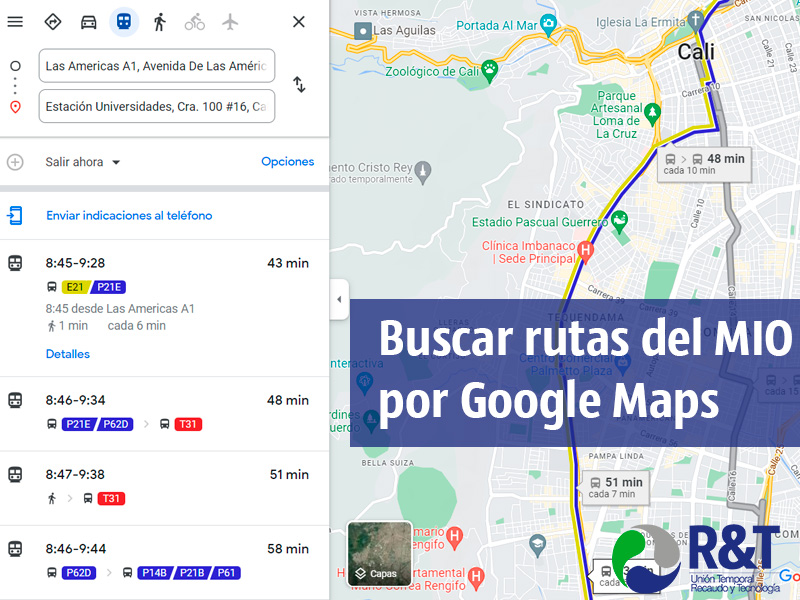Click the P61 route badge
Screen dimensions: 800x600
point(226,573)
